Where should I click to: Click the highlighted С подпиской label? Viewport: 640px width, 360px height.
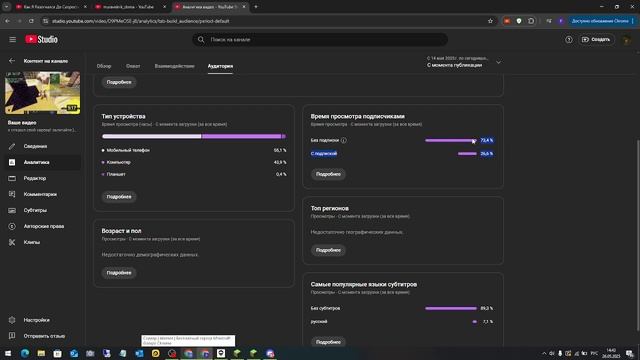(324, 154)
